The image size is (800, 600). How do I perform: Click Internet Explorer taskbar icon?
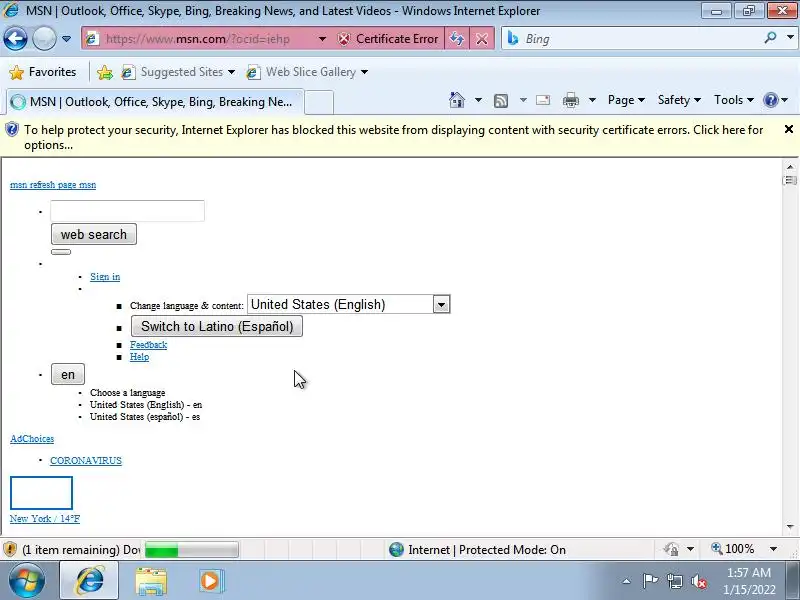click(x=90, y=581)
